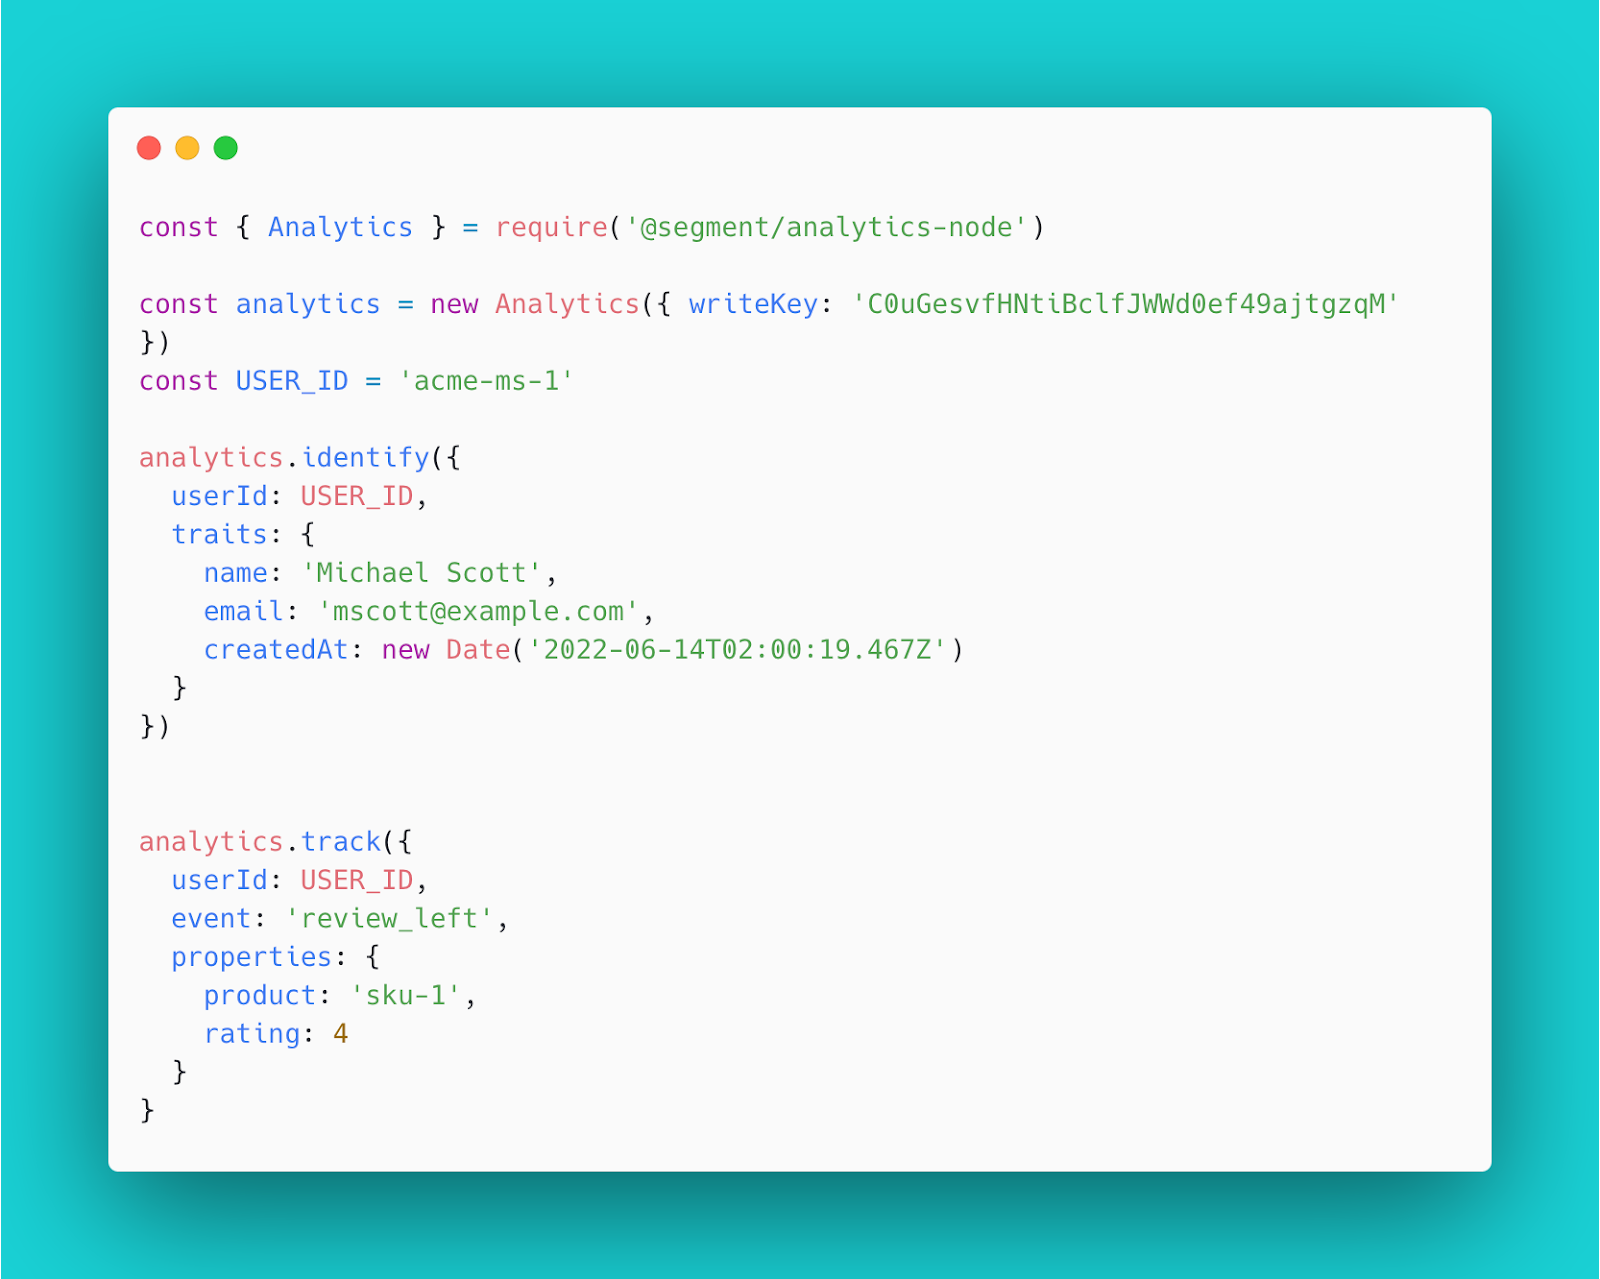The width and height of the screenshot is (1600, 1279).
Task: Click the 'review_left' event string
Action: coord(390,919)
